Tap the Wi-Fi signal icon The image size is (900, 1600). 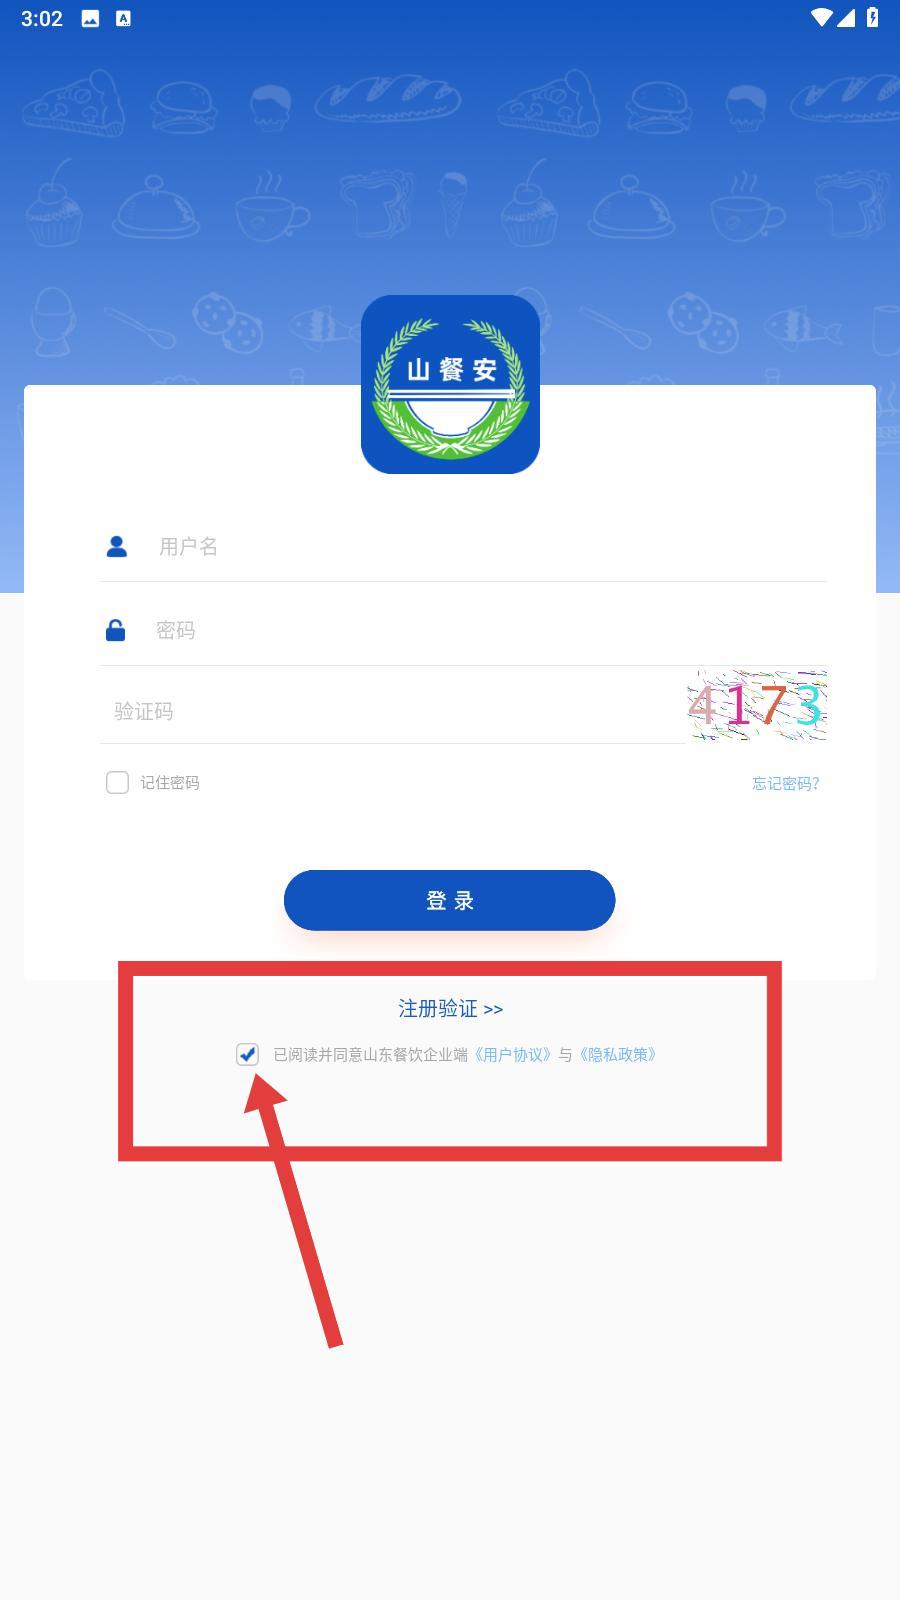822,18
